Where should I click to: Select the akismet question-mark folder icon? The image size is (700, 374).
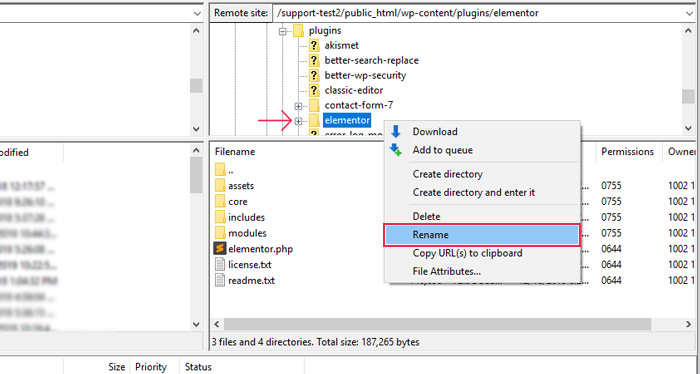click(x=314, y=45)
